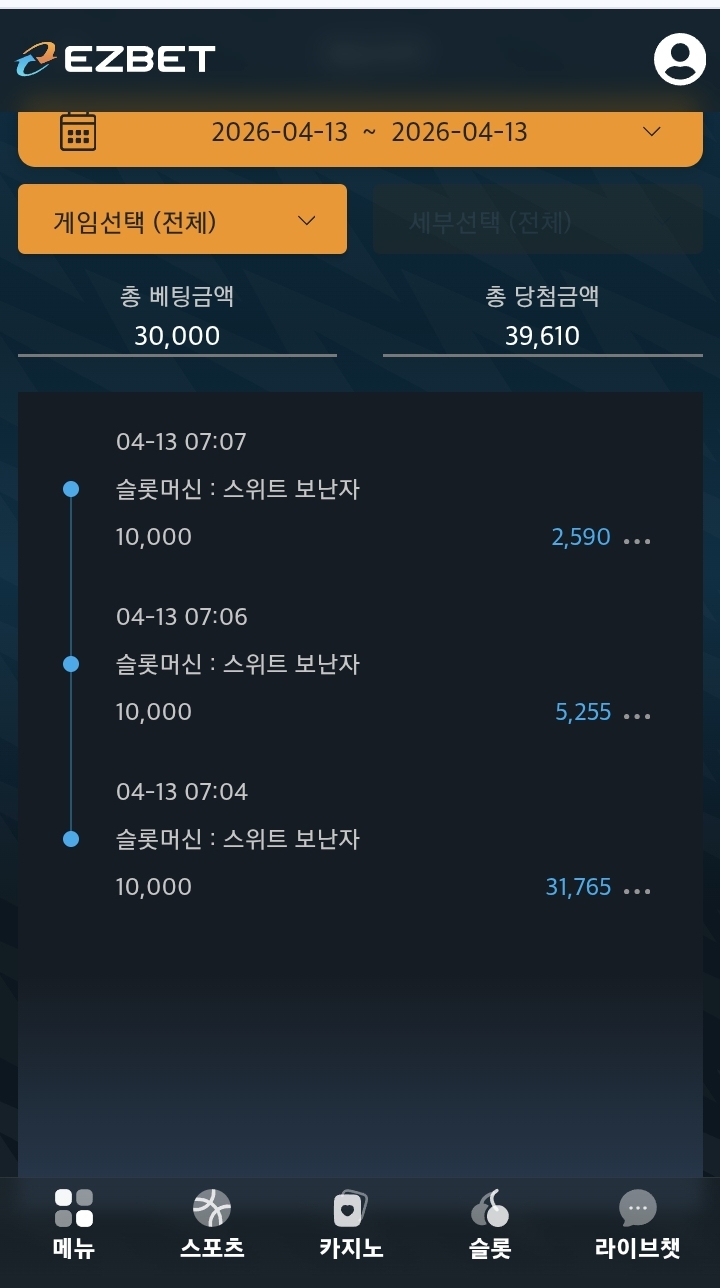Open more options for 2,590 win entry
The width and height of the screenshot is (720, 1288).
pyautogui.click(x=637, y=540)
